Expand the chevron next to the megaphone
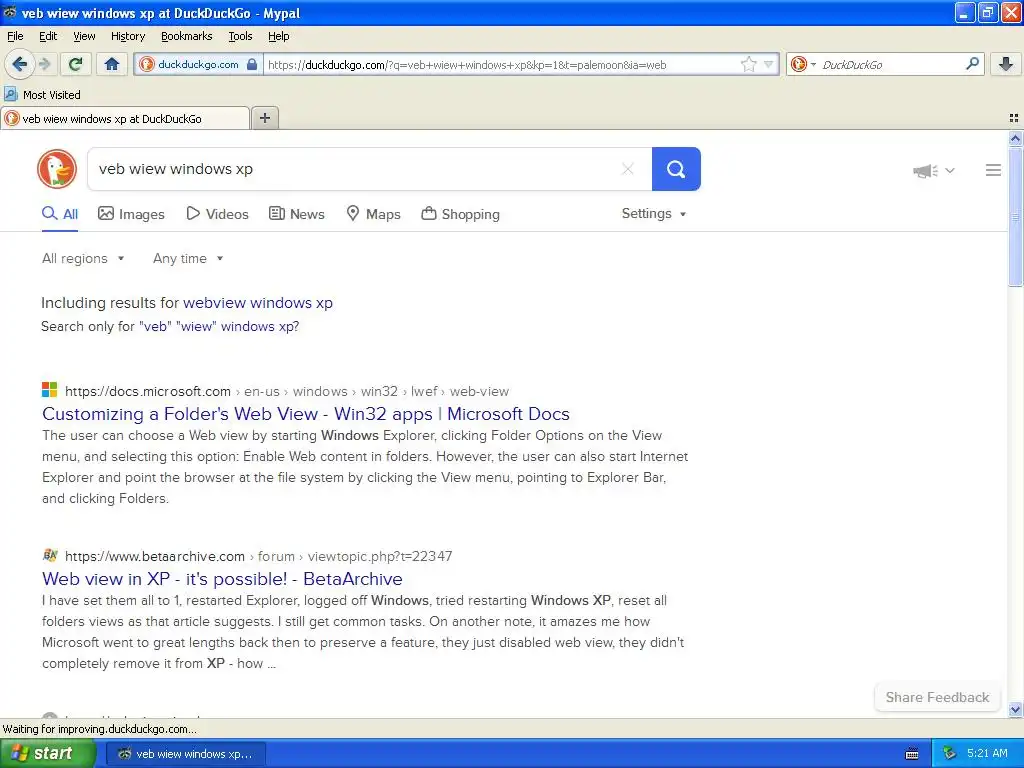Screen dimensions: 1024x768 pyautogui.click(x=950, y=170)
